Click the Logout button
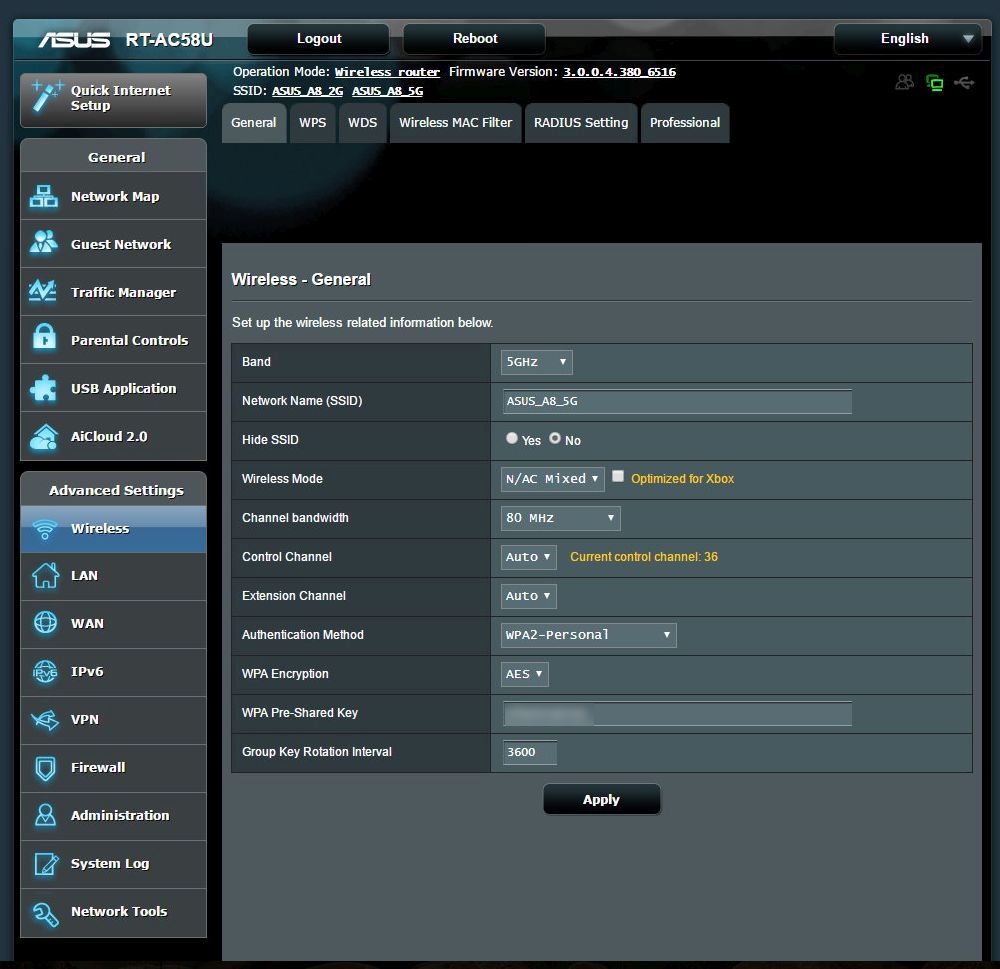This screenshot has height=969, width=1000. [319, 38]
